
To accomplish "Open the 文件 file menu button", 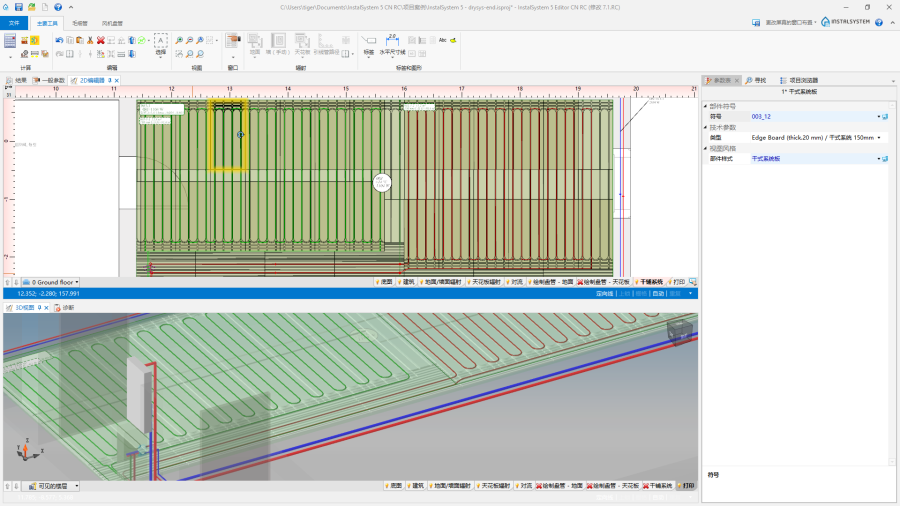I will tap(14, 22).
